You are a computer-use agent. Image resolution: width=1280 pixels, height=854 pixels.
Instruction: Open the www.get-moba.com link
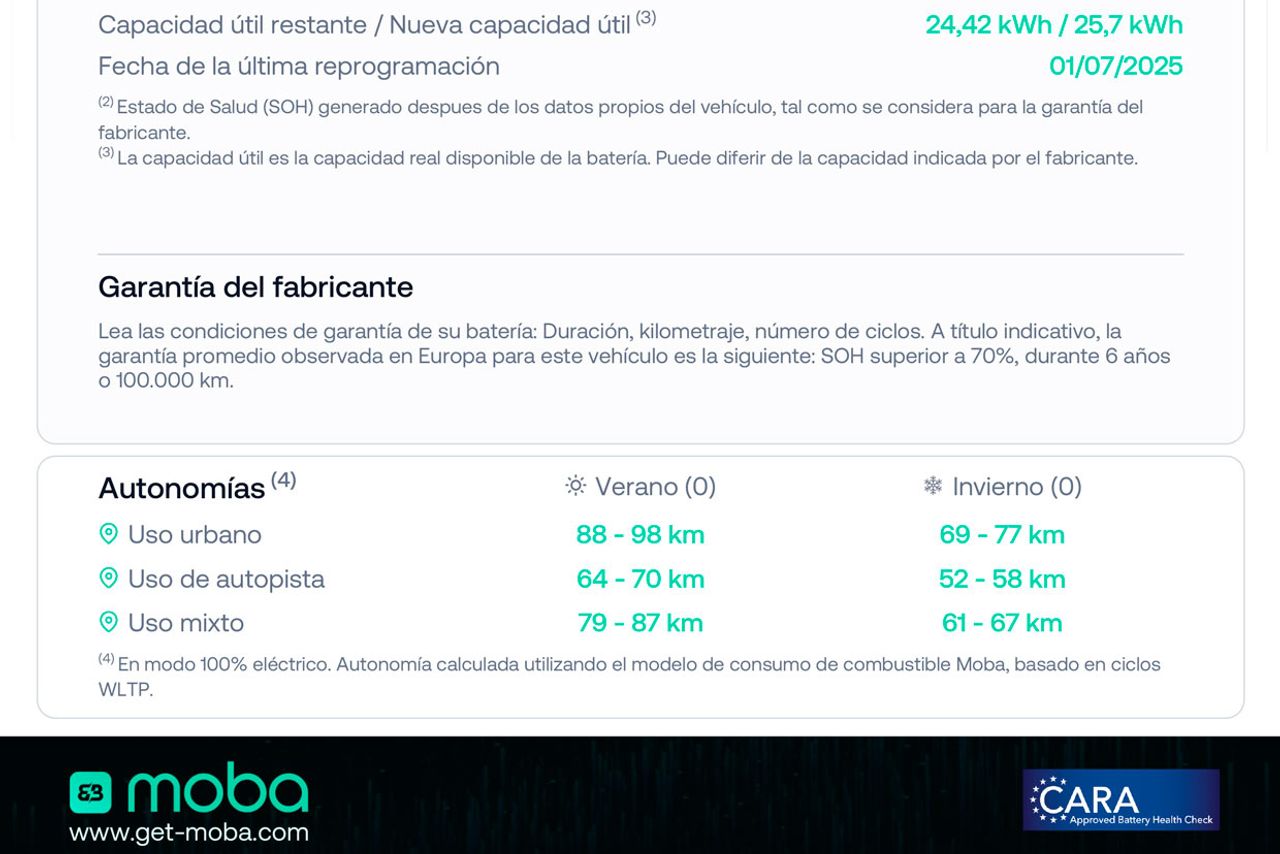[189, 832]
